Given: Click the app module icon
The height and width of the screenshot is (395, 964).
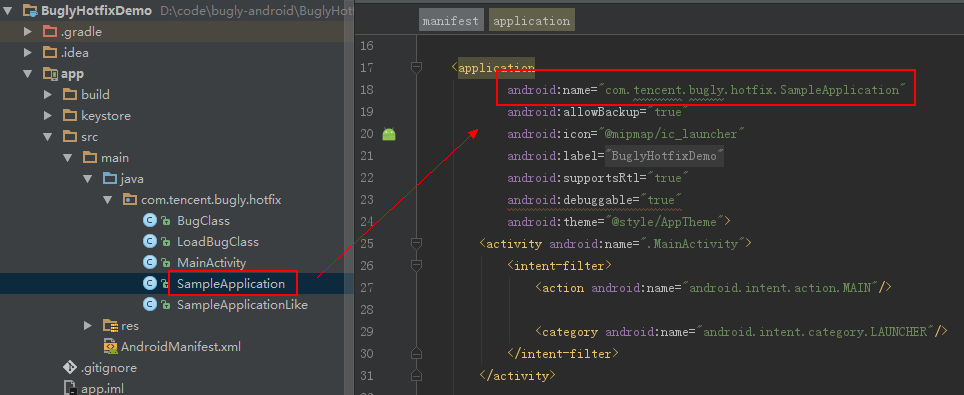Looking at the screenshot, I should pos(50,74).
